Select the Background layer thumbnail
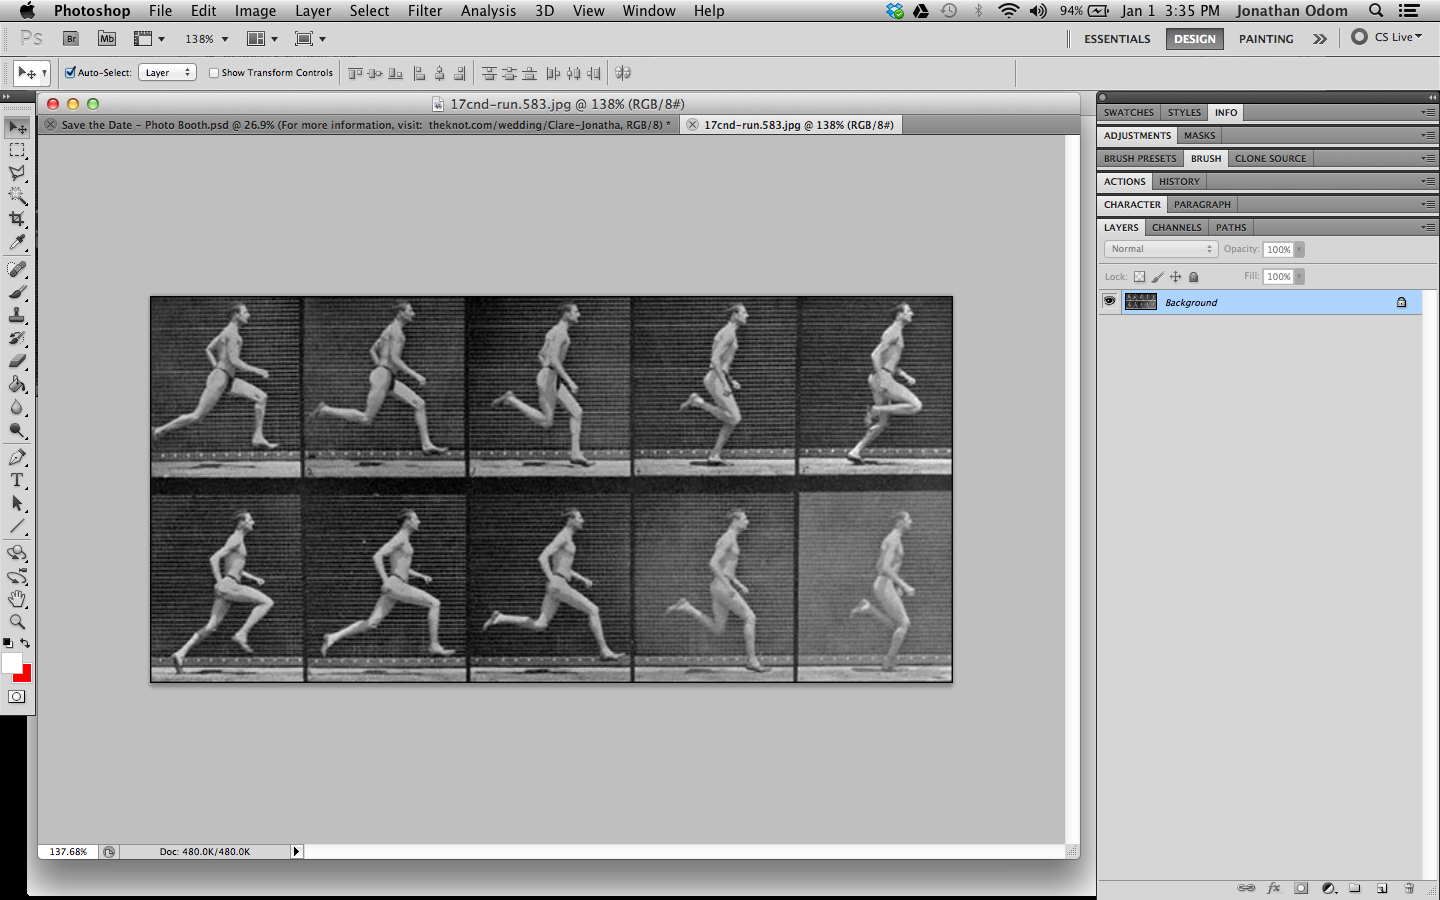The width and height of the screenshot is (1440, 900). point(1140,301)
